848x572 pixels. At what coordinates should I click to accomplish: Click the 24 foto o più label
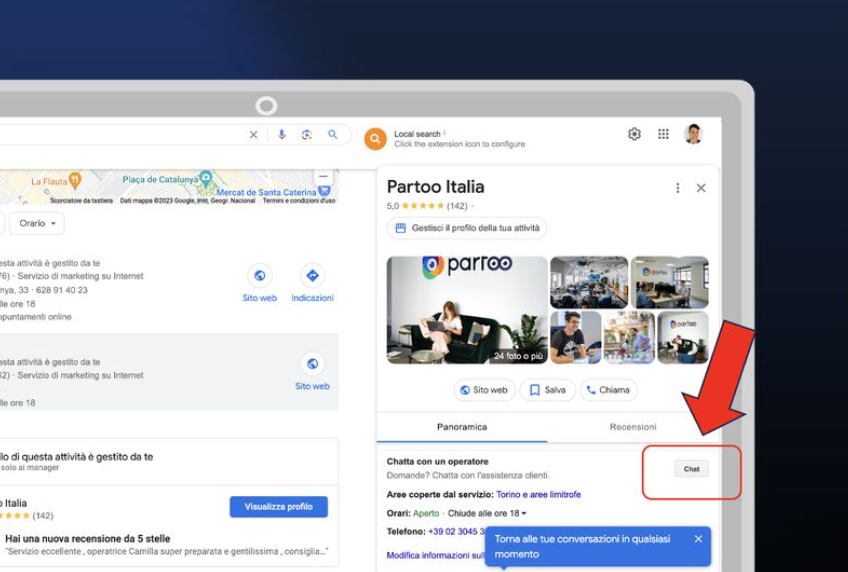click(x=518, y=356)
